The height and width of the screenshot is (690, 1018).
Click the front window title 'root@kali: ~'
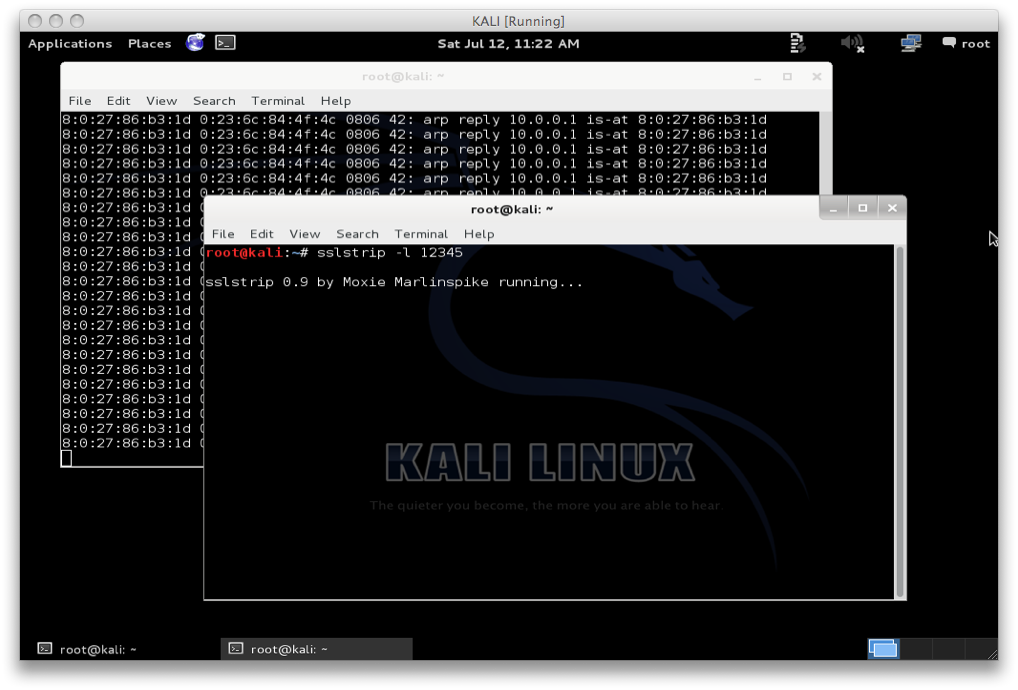click(x=512, y=209)
